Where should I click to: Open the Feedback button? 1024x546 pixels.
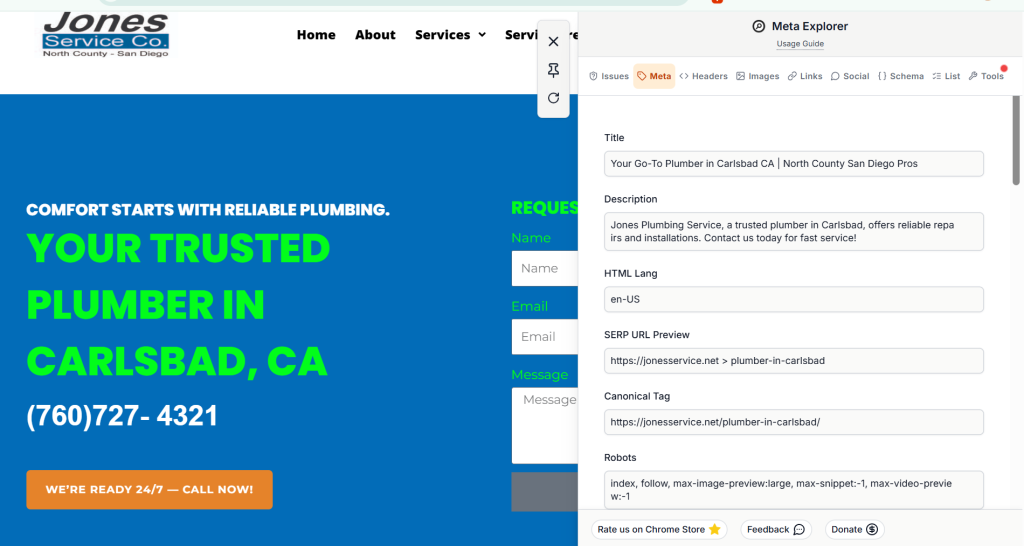point(776,529)
